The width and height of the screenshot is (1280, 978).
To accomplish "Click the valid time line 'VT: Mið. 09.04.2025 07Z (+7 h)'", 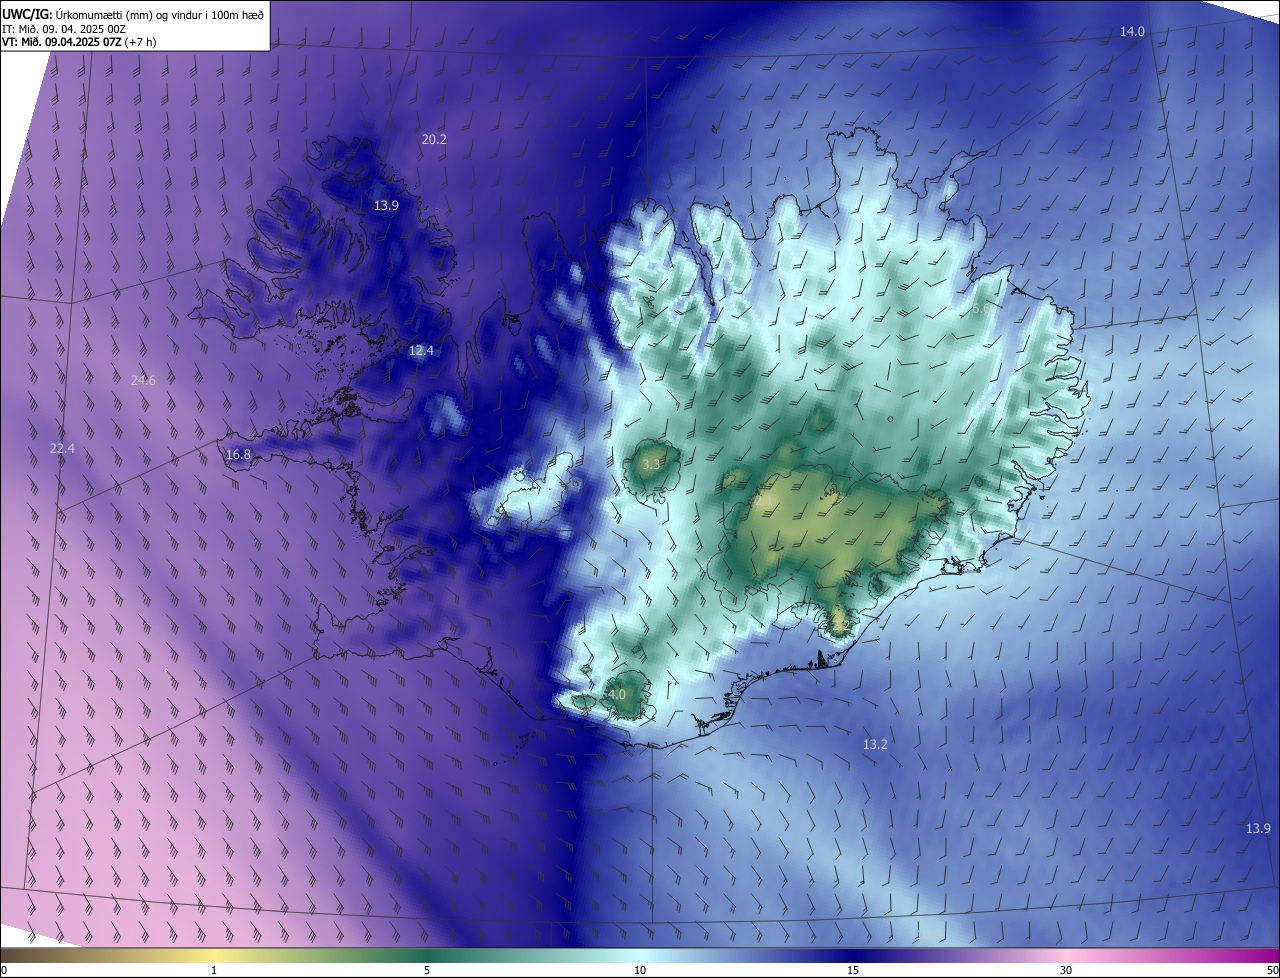I will (79, 42).
